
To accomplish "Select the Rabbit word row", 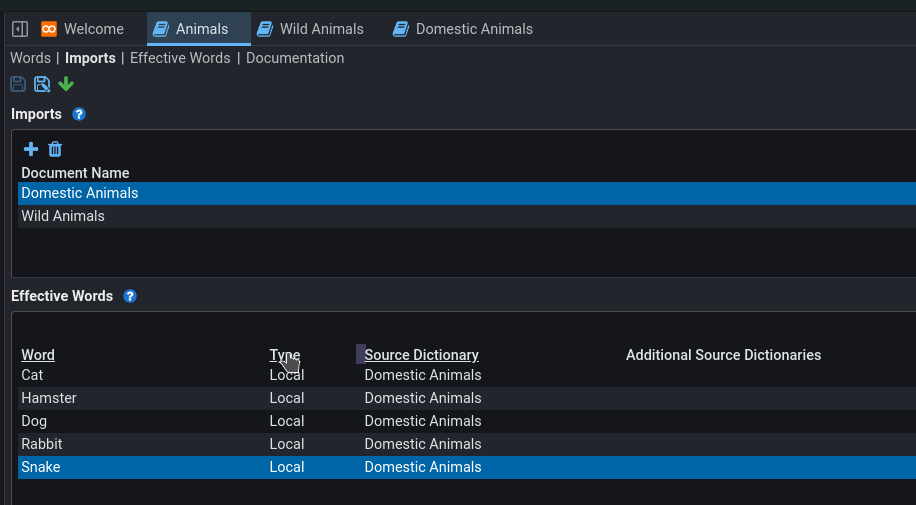I will pyautogui.click(x=42, y=444).
